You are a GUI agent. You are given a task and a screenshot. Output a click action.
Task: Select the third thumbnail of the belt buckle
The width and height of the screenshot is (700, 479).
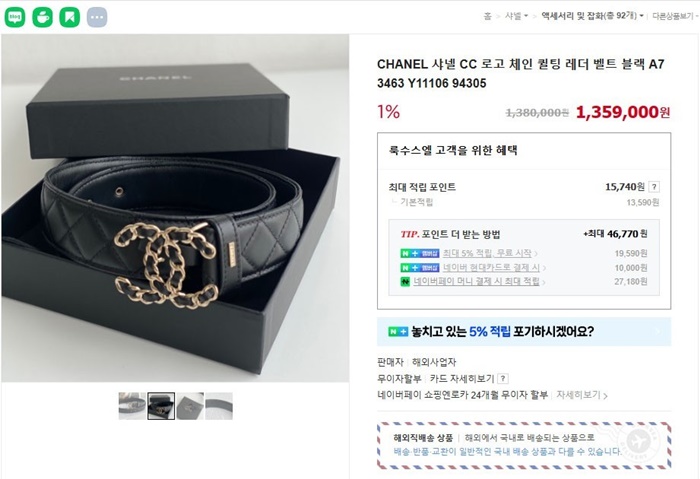coord(190,406)
